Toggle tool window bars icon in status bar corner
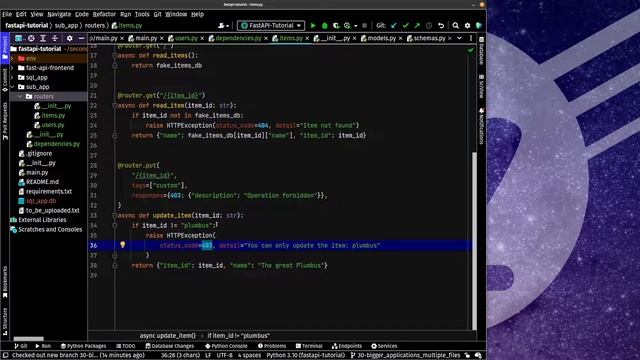The image size is (640, 360). point(5,356)
